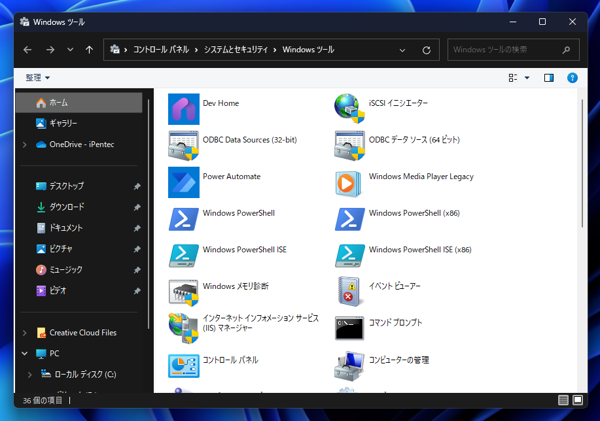The width and height of the screenshot is (600, 421).
Task: Click the search magnifier icon
Action: [566, 50]
